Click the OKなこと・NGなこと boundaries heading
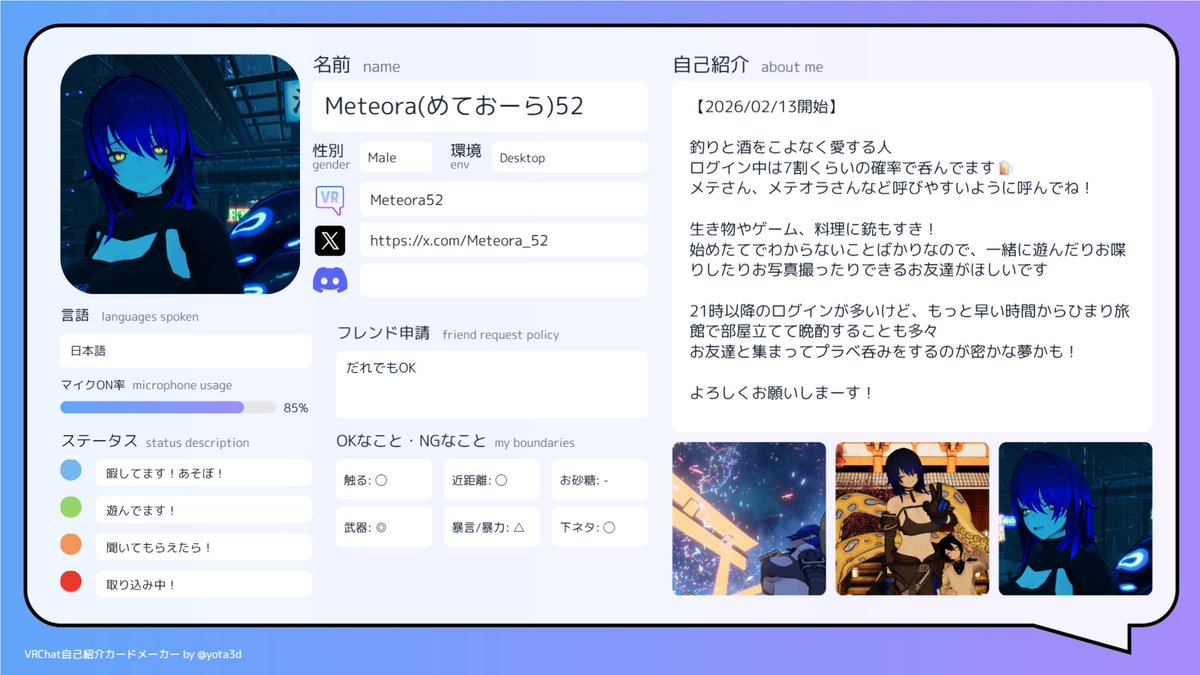Image resolution: width=1200 pixels, height=675 pixels. point(456,441)
